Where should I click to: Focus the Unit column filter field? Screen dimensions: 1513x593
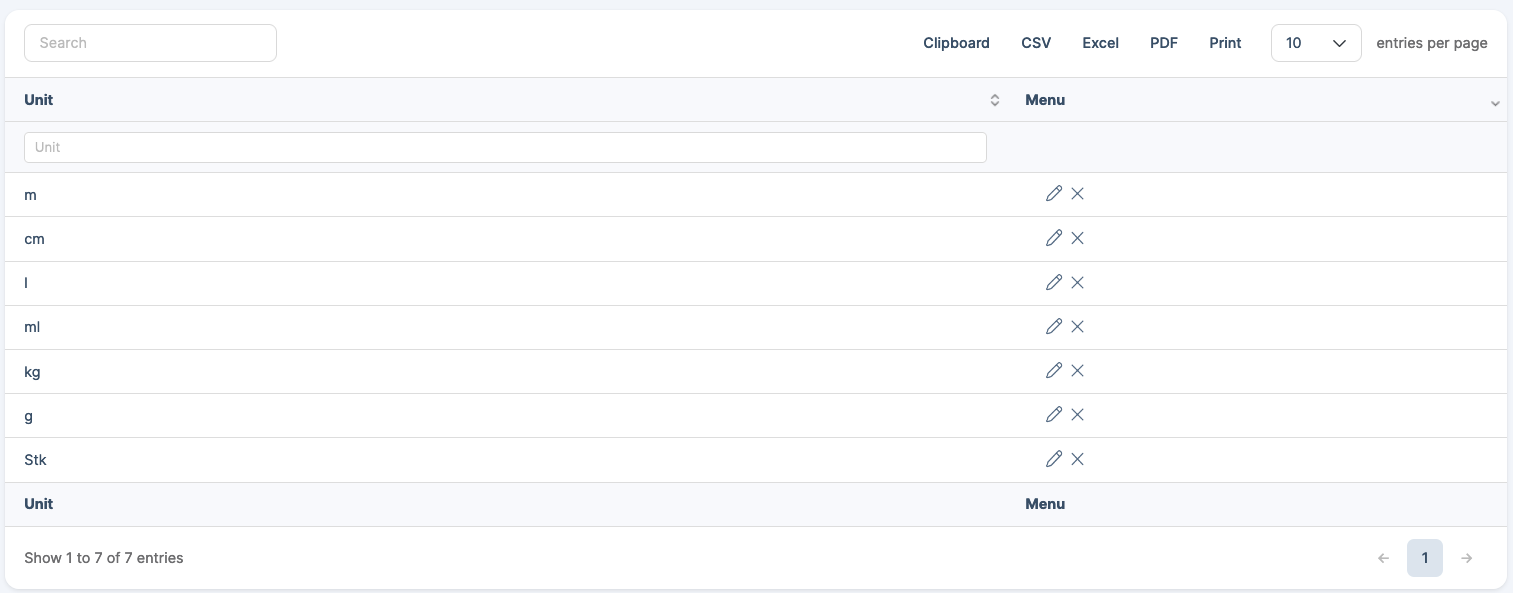505,147
